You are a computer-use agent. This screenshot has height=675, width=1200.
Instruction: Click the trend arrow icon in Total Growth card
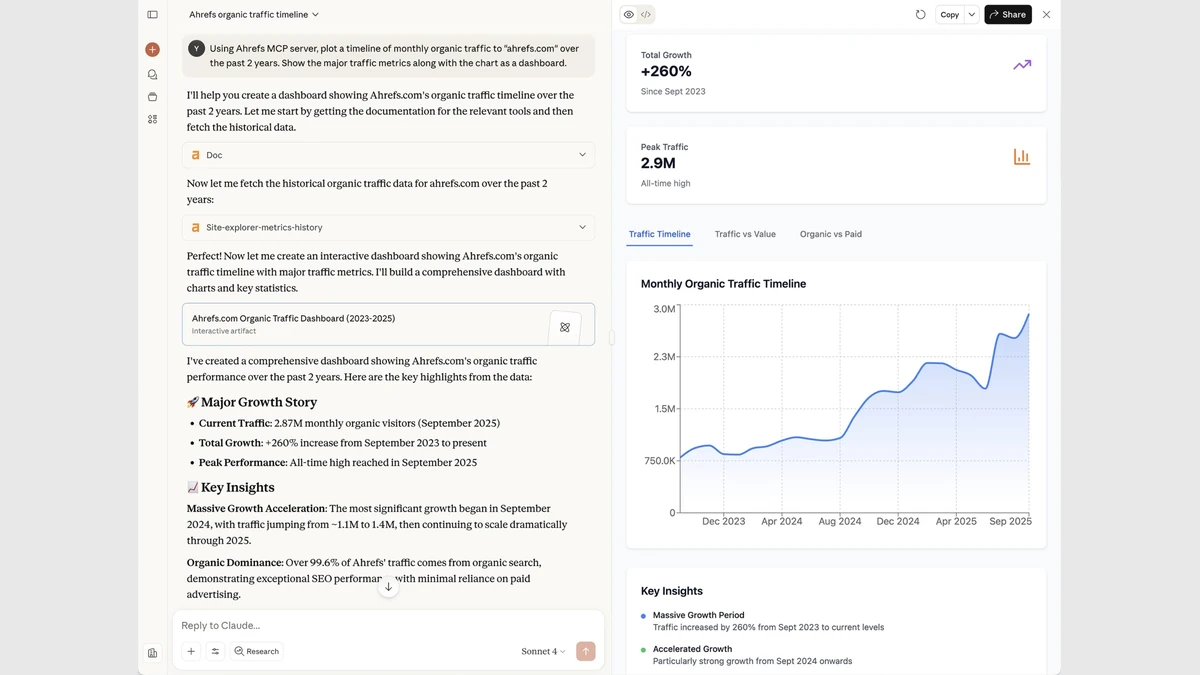click(1022, 65)
